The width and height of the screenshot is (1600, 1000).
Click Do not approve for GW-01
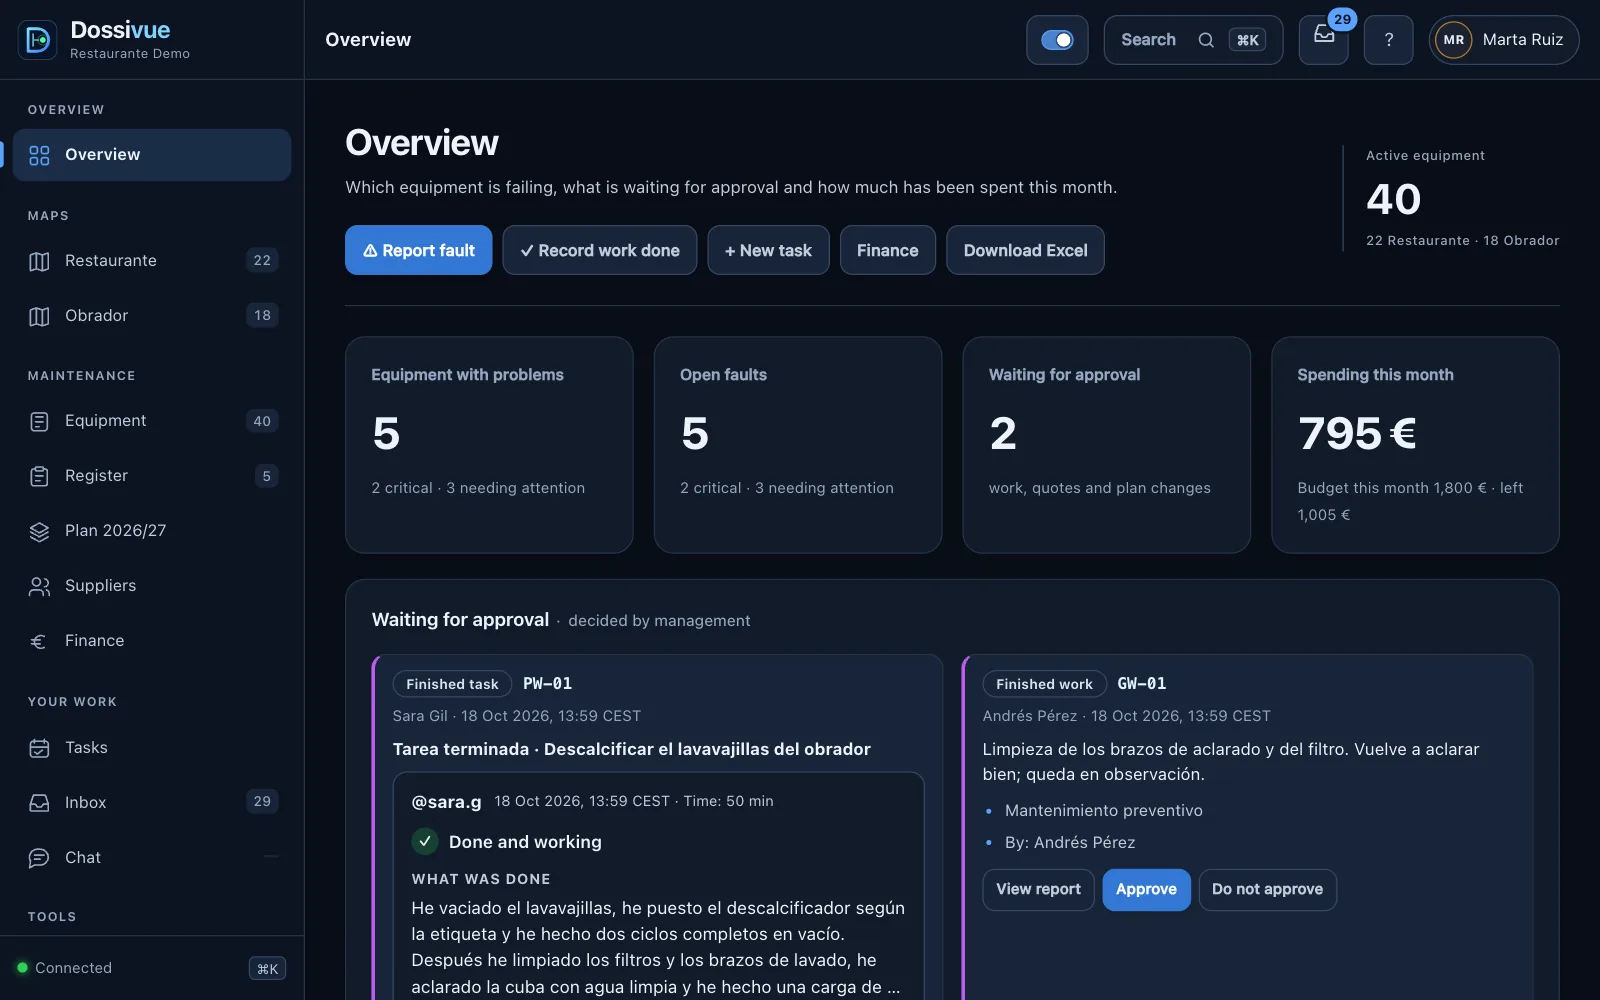[1268, 890]
